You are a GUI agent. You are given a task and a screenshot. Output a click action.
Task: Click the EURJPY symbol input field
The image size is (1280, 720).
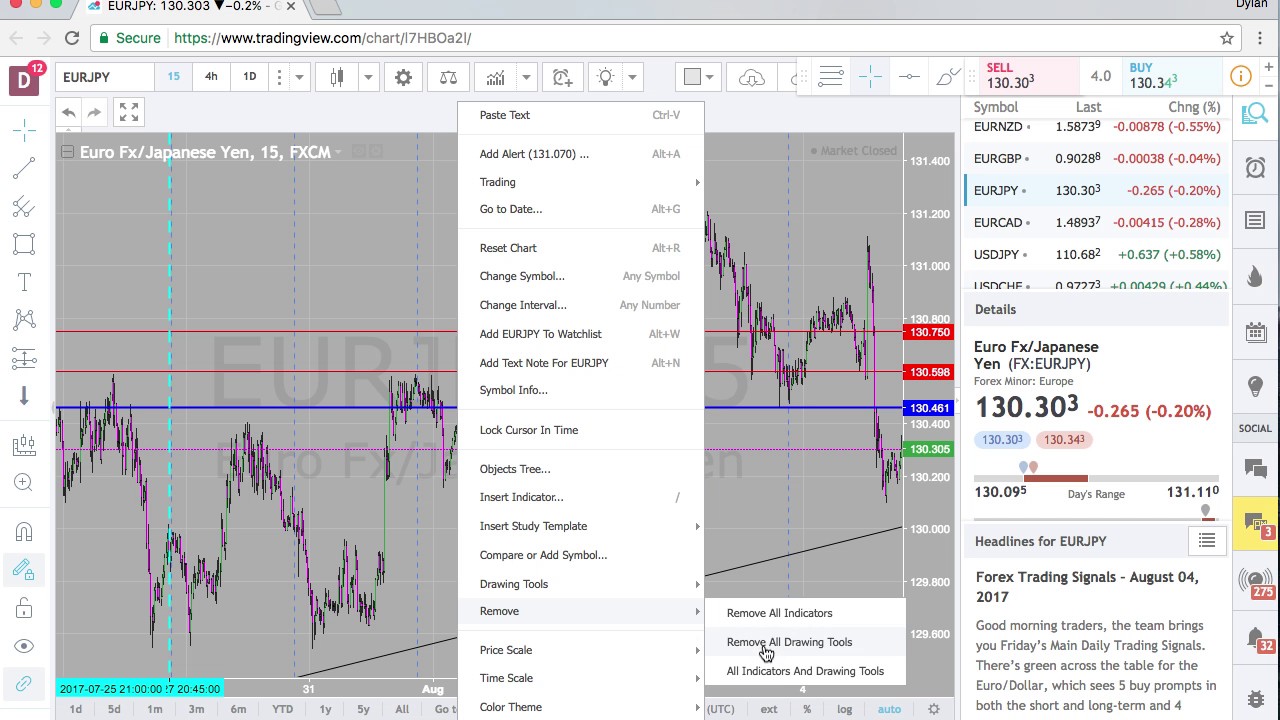(x=104, y=77)
